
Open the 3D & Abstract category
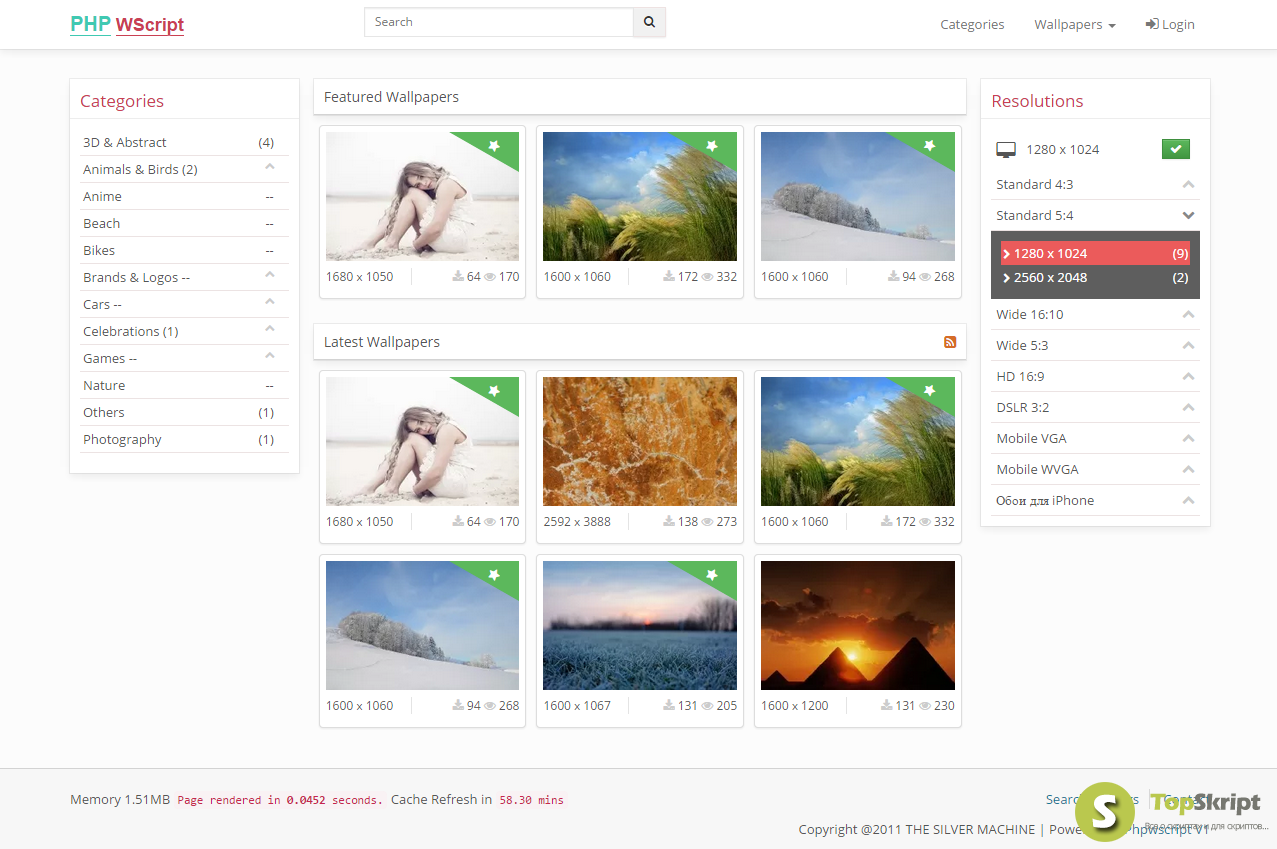tap(184, 142)
